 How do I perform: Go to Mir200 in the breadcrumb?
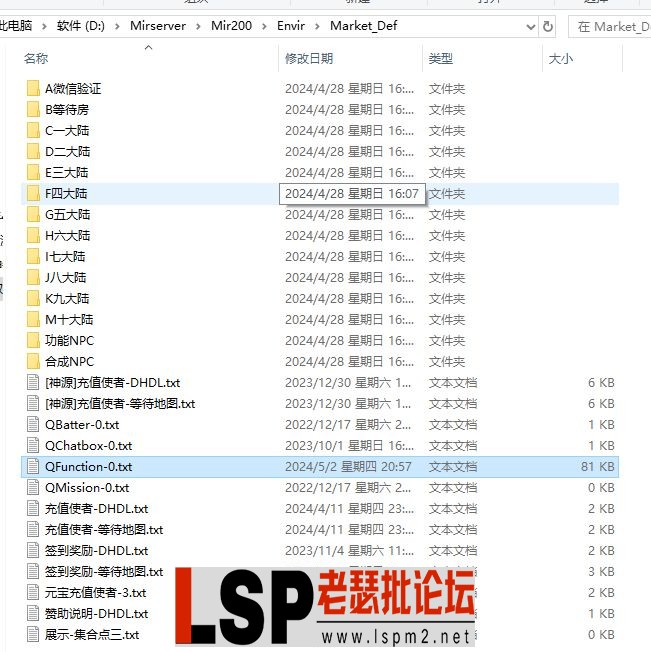click(231, 26)
